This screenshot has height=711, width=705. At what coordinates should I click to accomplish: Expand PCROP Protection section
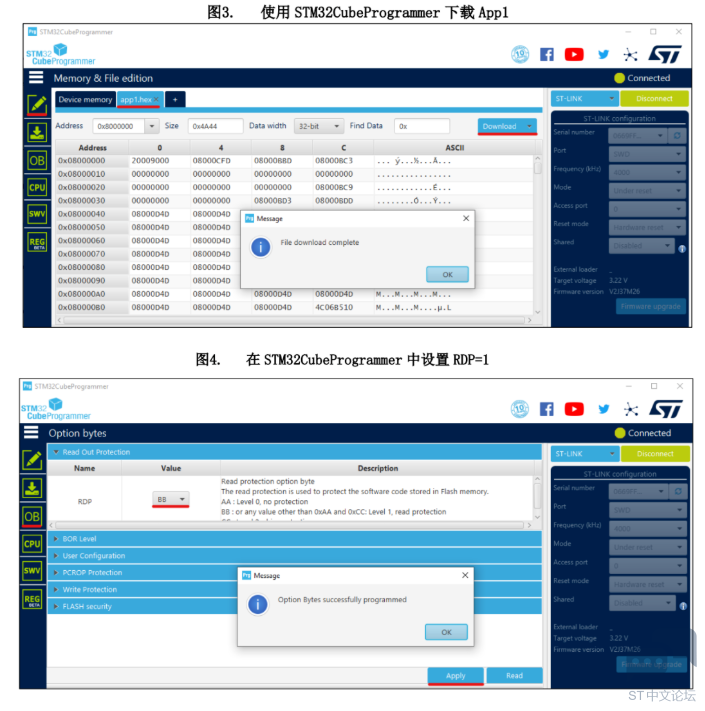tap(56, 572)
